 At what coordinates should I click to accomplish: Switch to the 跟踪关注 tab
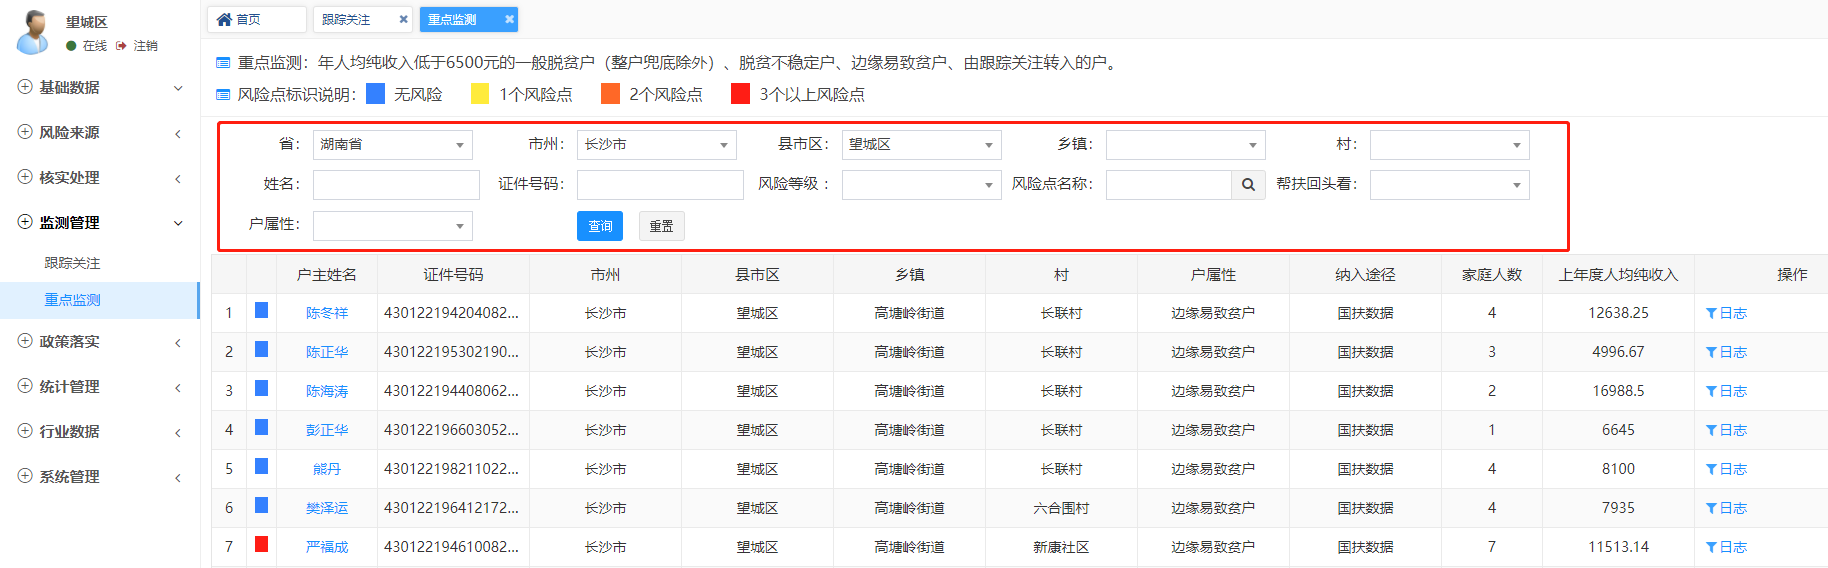(x=363, y=19)
